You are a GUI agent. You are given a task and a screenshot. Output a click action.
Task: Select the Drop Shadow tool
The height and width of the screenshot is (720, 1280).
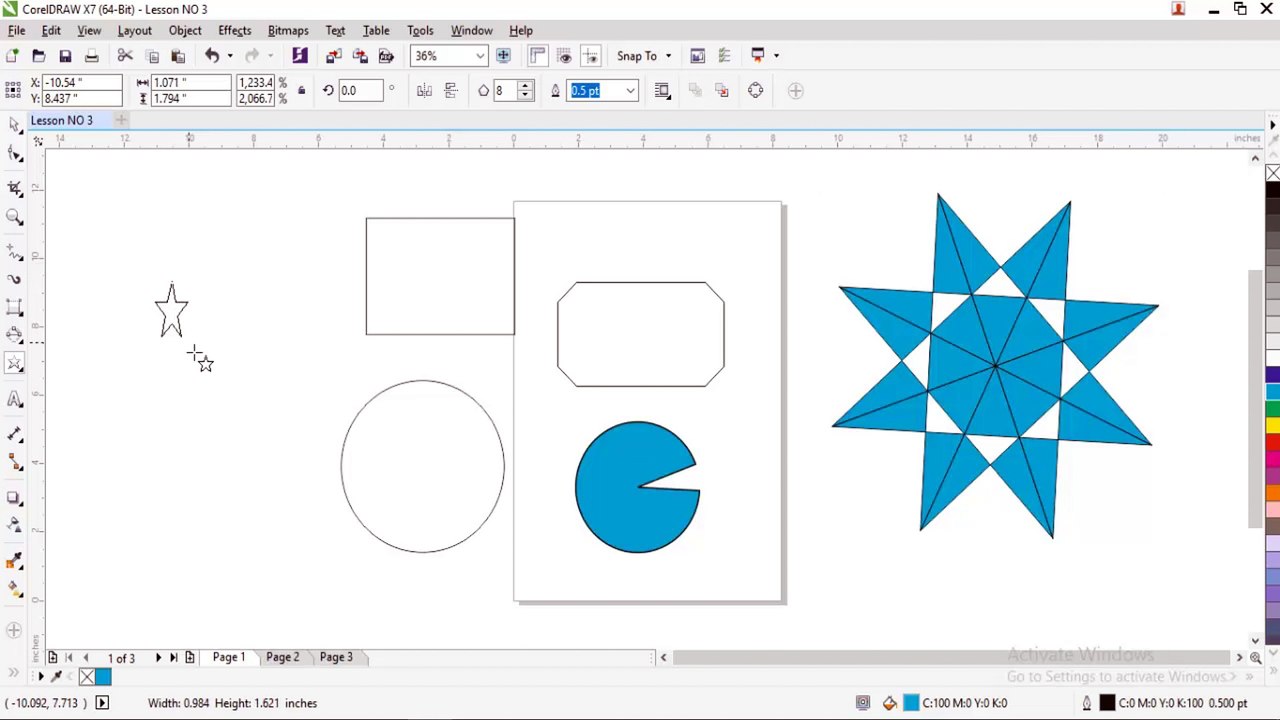(14, 497)
